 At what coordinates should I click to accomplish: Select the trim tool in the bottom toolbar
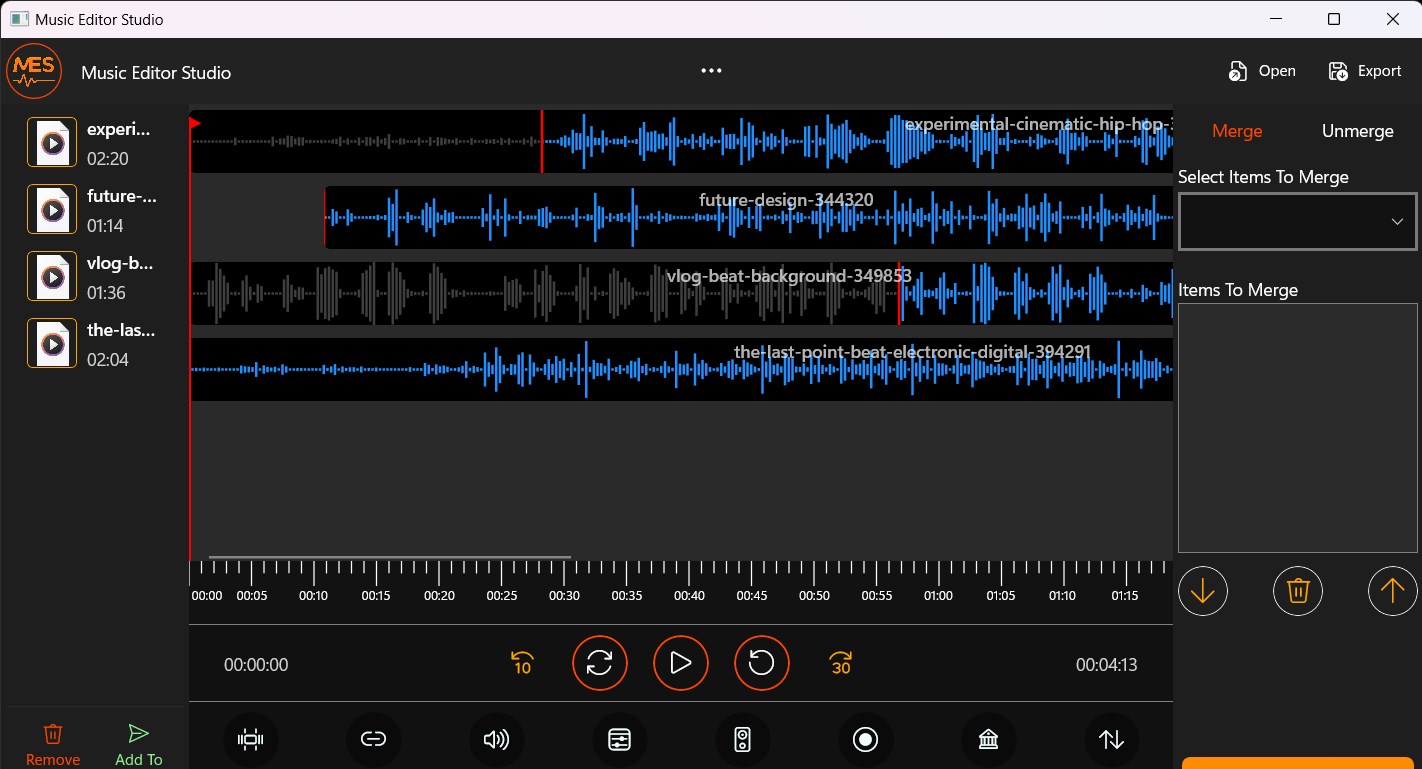tap(251, 740)
